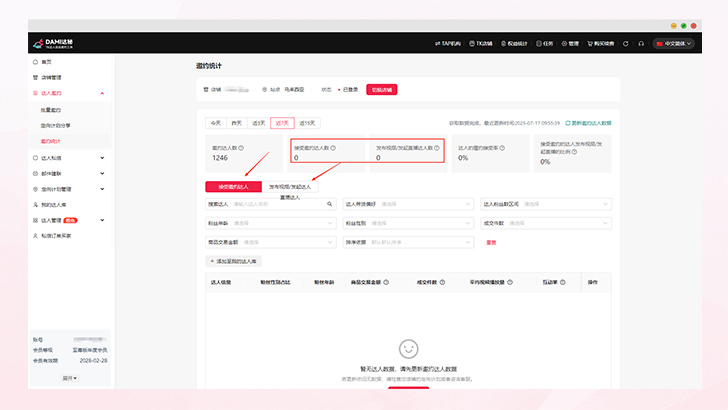Click the yellow minimize window dot
Image resolution: width=728 pixels, height=410 pixels.
coord(673,26)
